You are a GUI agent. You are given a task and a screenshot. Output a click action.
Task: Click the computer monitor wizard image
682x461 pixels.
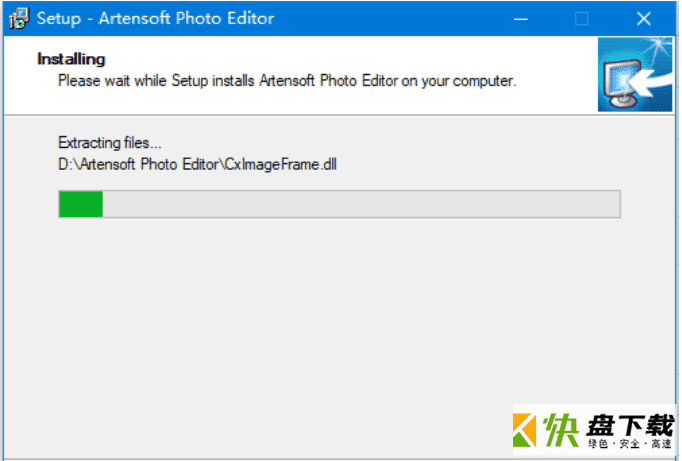(x=622, y=85)
